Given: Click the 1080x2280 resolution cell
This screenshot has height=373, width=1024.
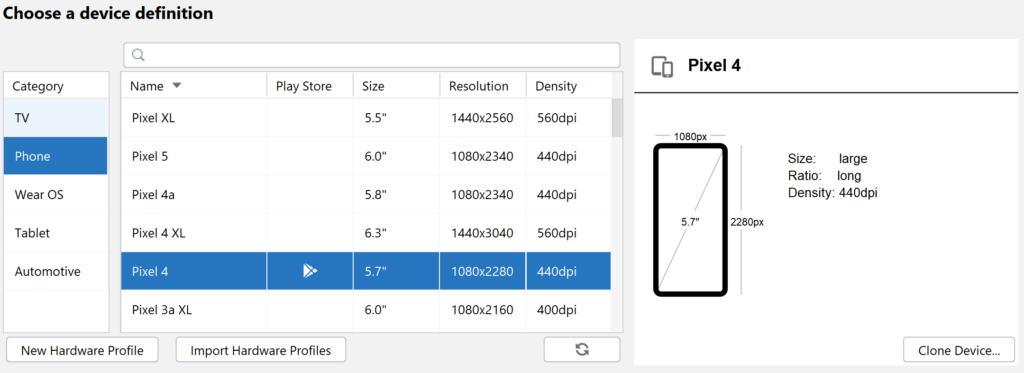Looking at the screenshot, I should (483, 271).
